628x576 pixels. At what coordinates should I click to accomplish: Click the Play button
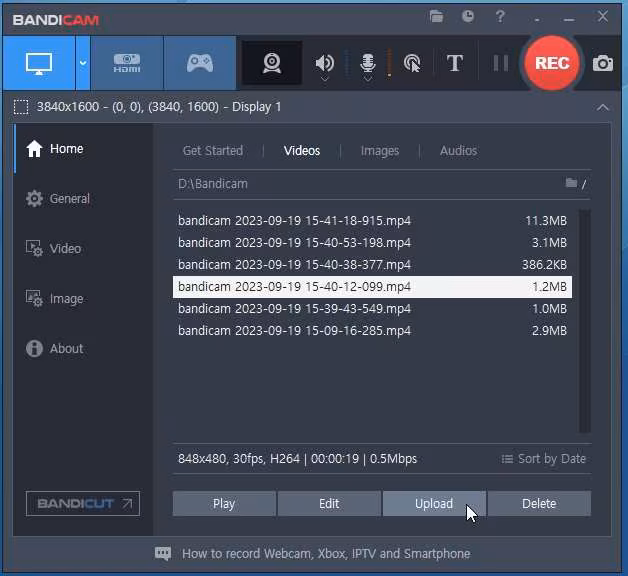(224, 503)
